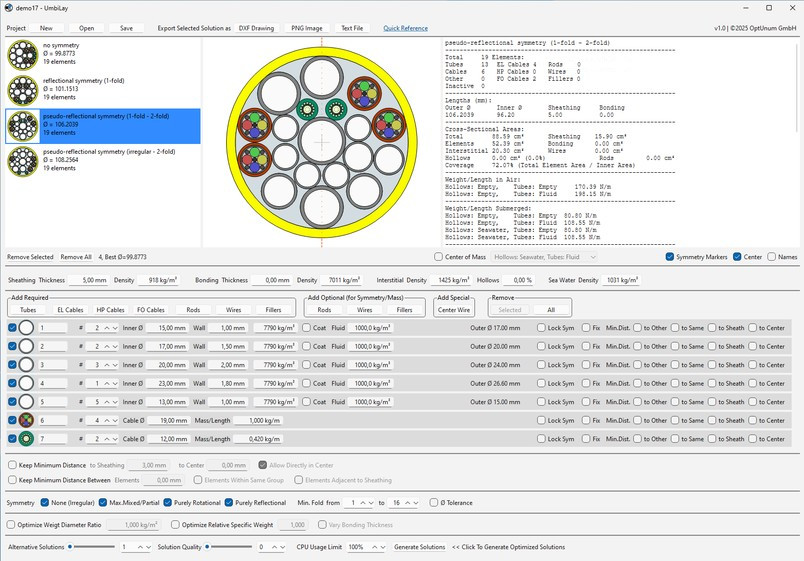Click the UmbiLay app icon in title bar
Screen dimensions: 804x561
click(9, 9)
